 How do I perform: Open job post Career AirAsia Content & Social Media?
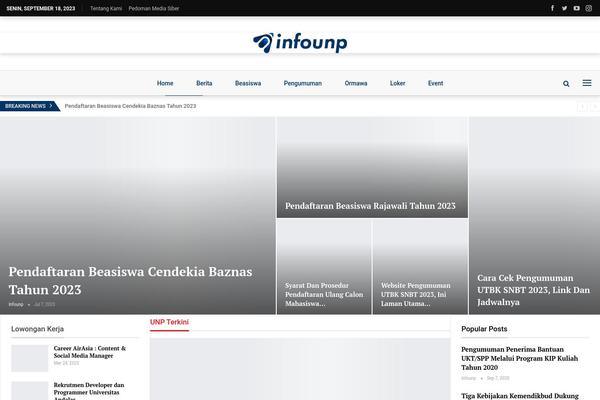tap(90, 352)
